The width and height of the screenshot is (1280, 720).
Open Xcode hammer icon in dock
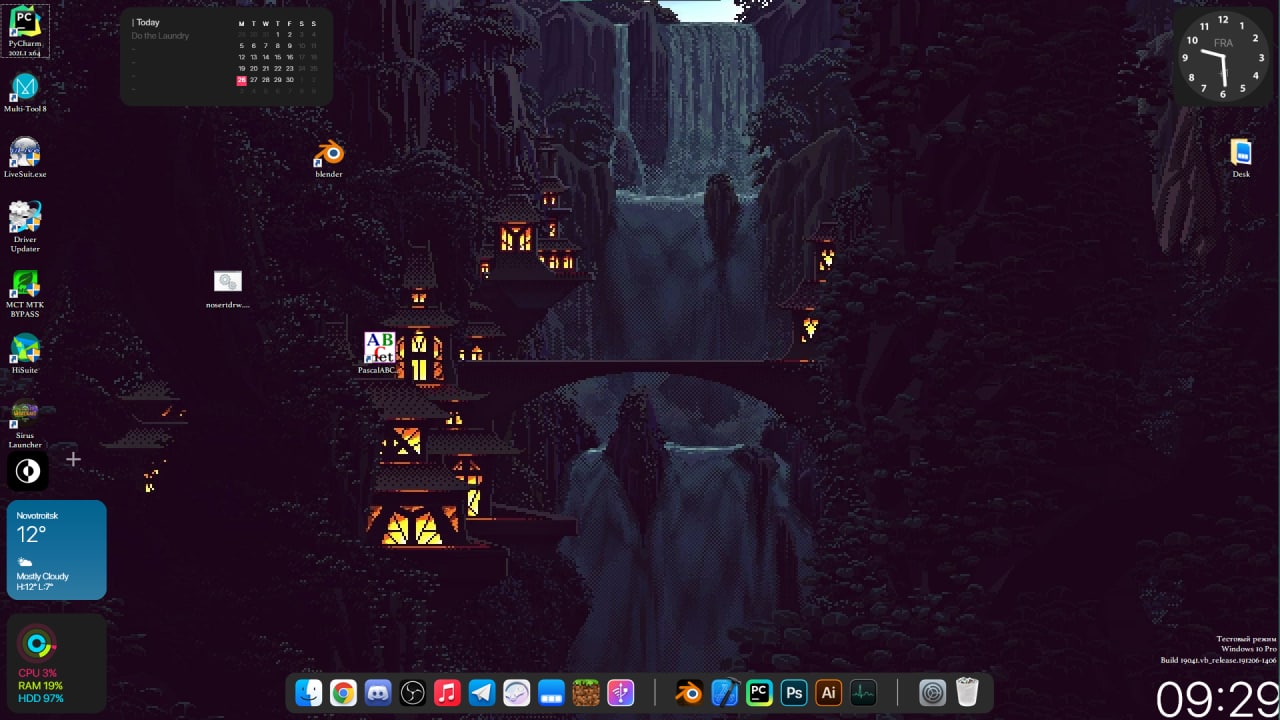pyautogui.click(x=725, y=693)
